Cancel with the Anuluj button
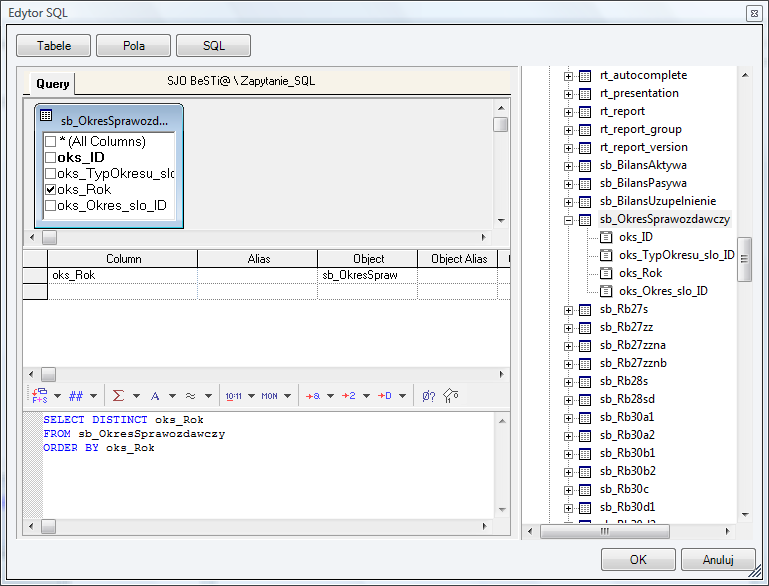769x586 pixels. [718, 560]
